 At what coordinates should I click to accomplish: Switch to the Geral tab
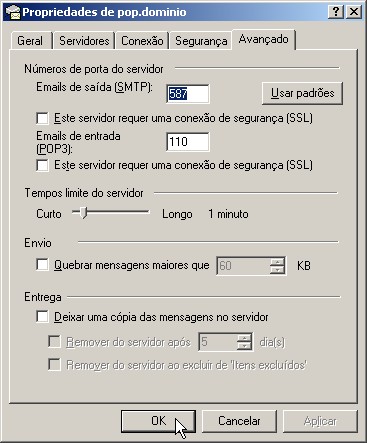point(30,41)
